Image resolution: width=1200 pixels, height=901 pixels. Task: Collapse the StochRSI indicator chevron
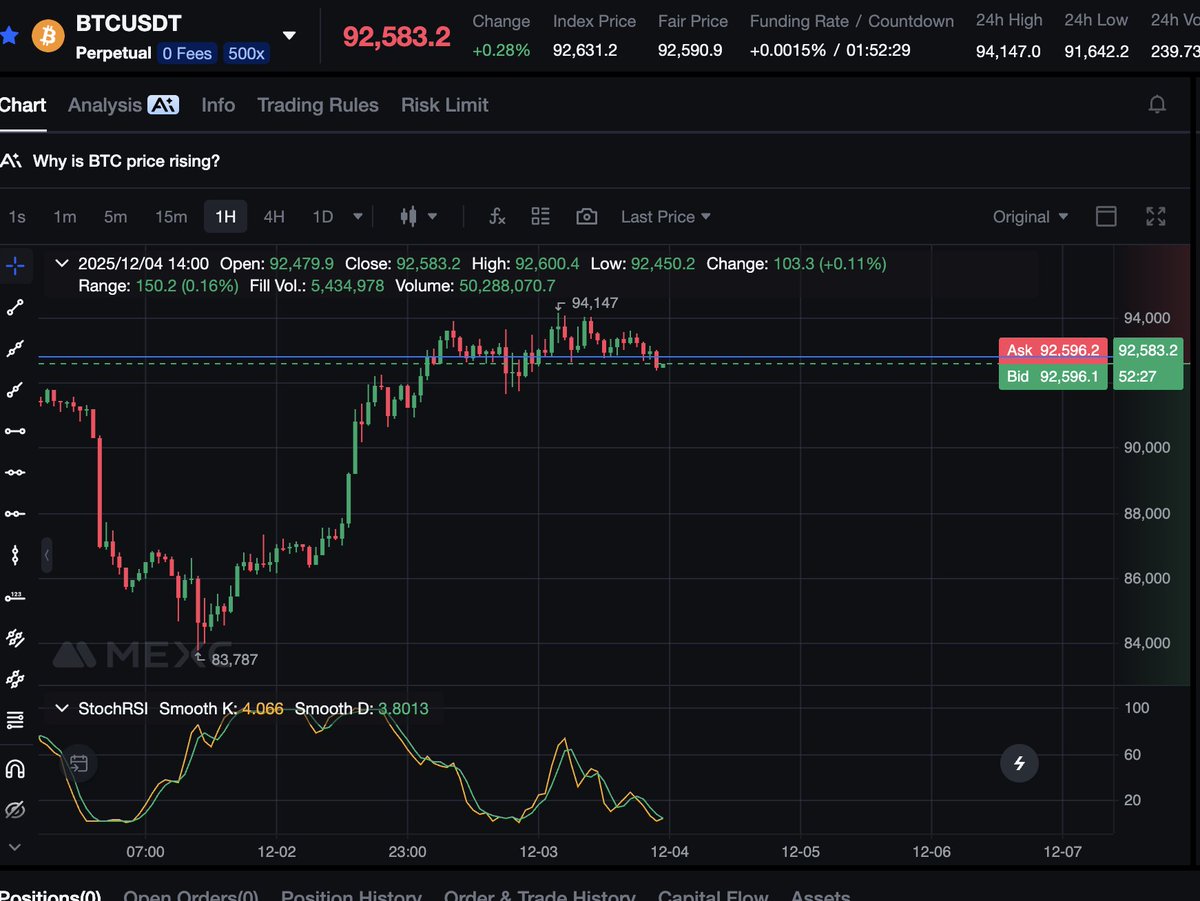coord(62,708)
